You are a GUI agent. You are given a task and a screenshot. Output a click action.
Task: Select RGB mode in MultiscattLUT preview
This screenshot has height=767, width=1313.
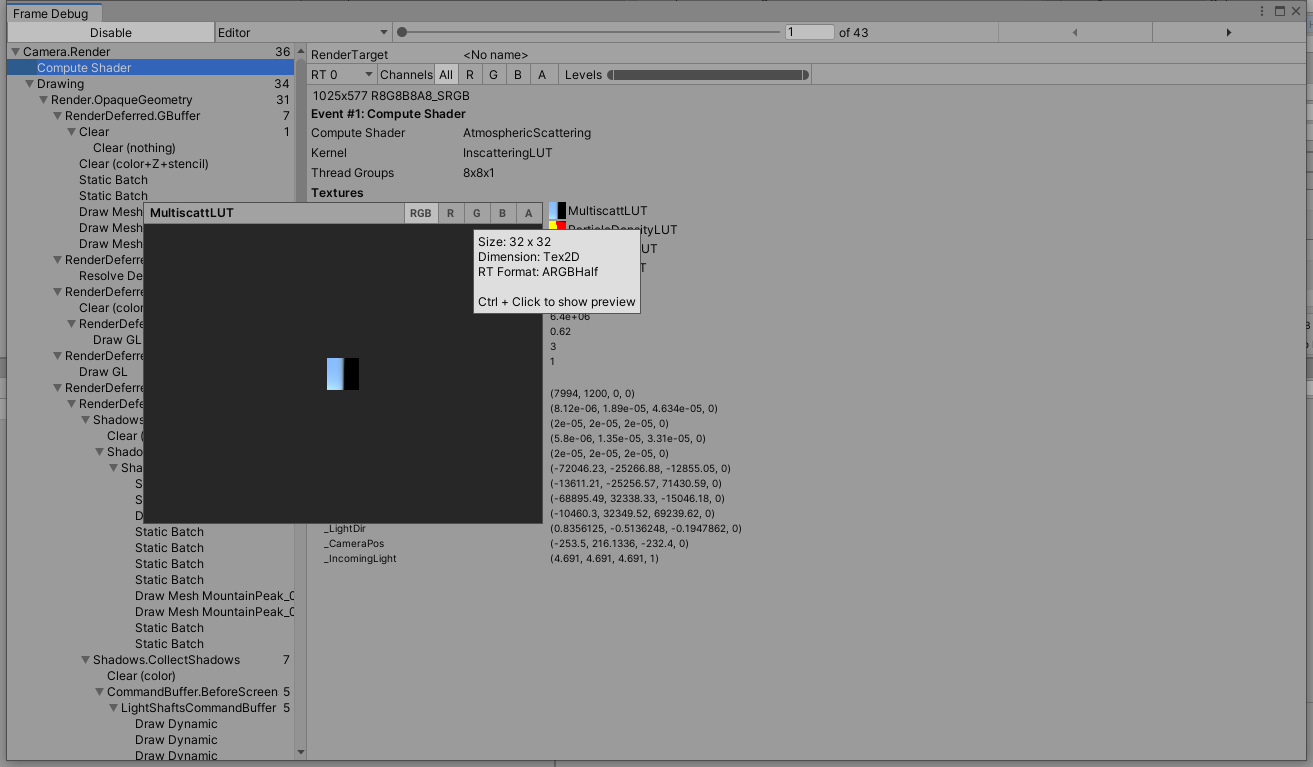(421, 213)
